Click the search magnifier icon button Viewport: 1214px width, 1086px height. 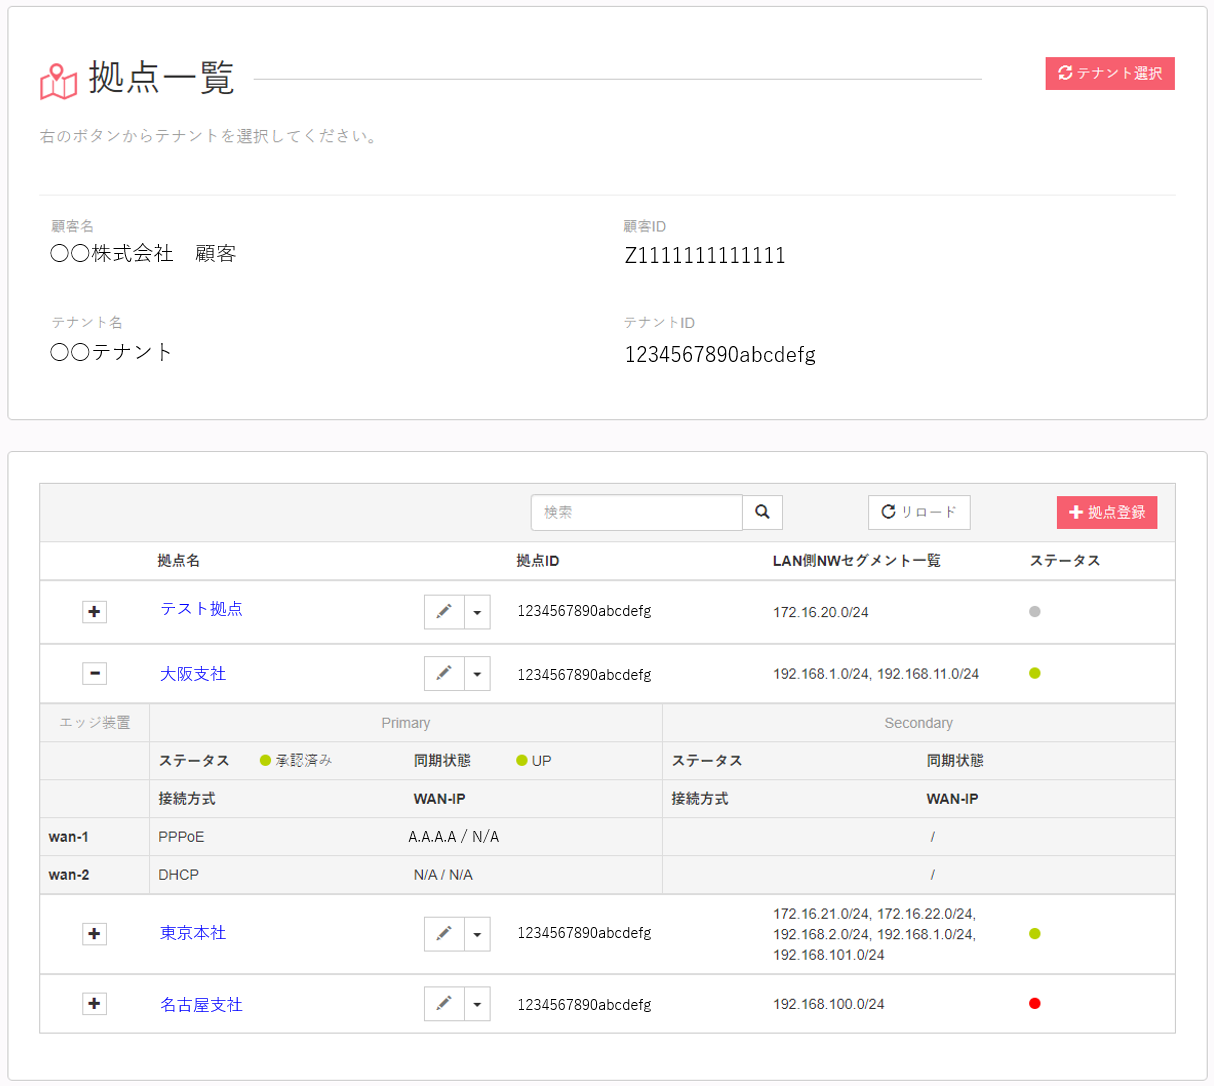(762, 512)
